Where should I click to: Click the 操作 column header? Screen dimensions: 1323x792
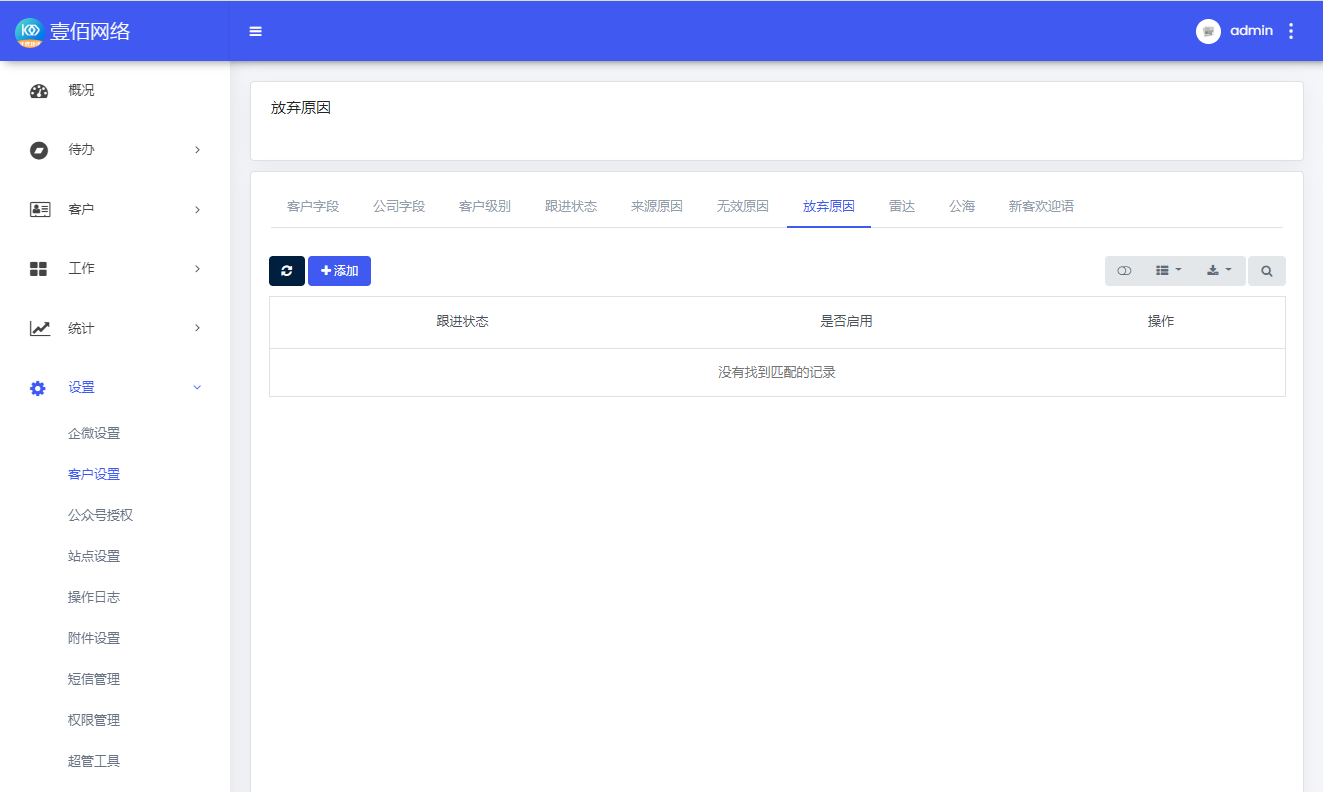(x=1161, y=322)
